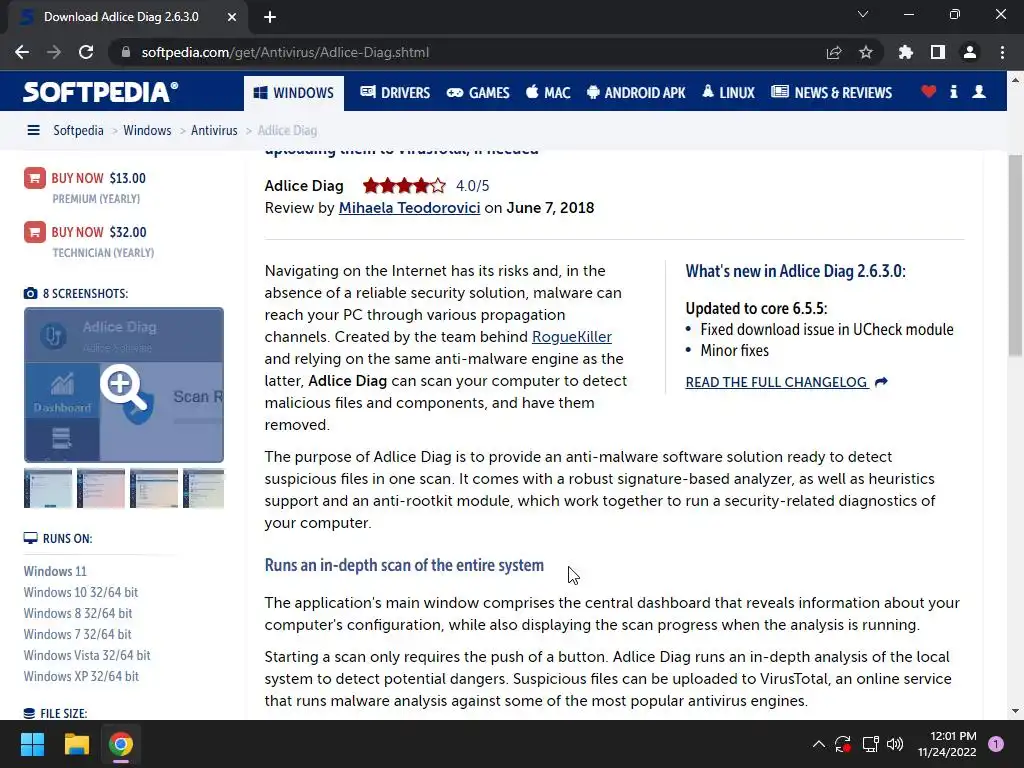Click the sync status tray icon

coord(842,744)
